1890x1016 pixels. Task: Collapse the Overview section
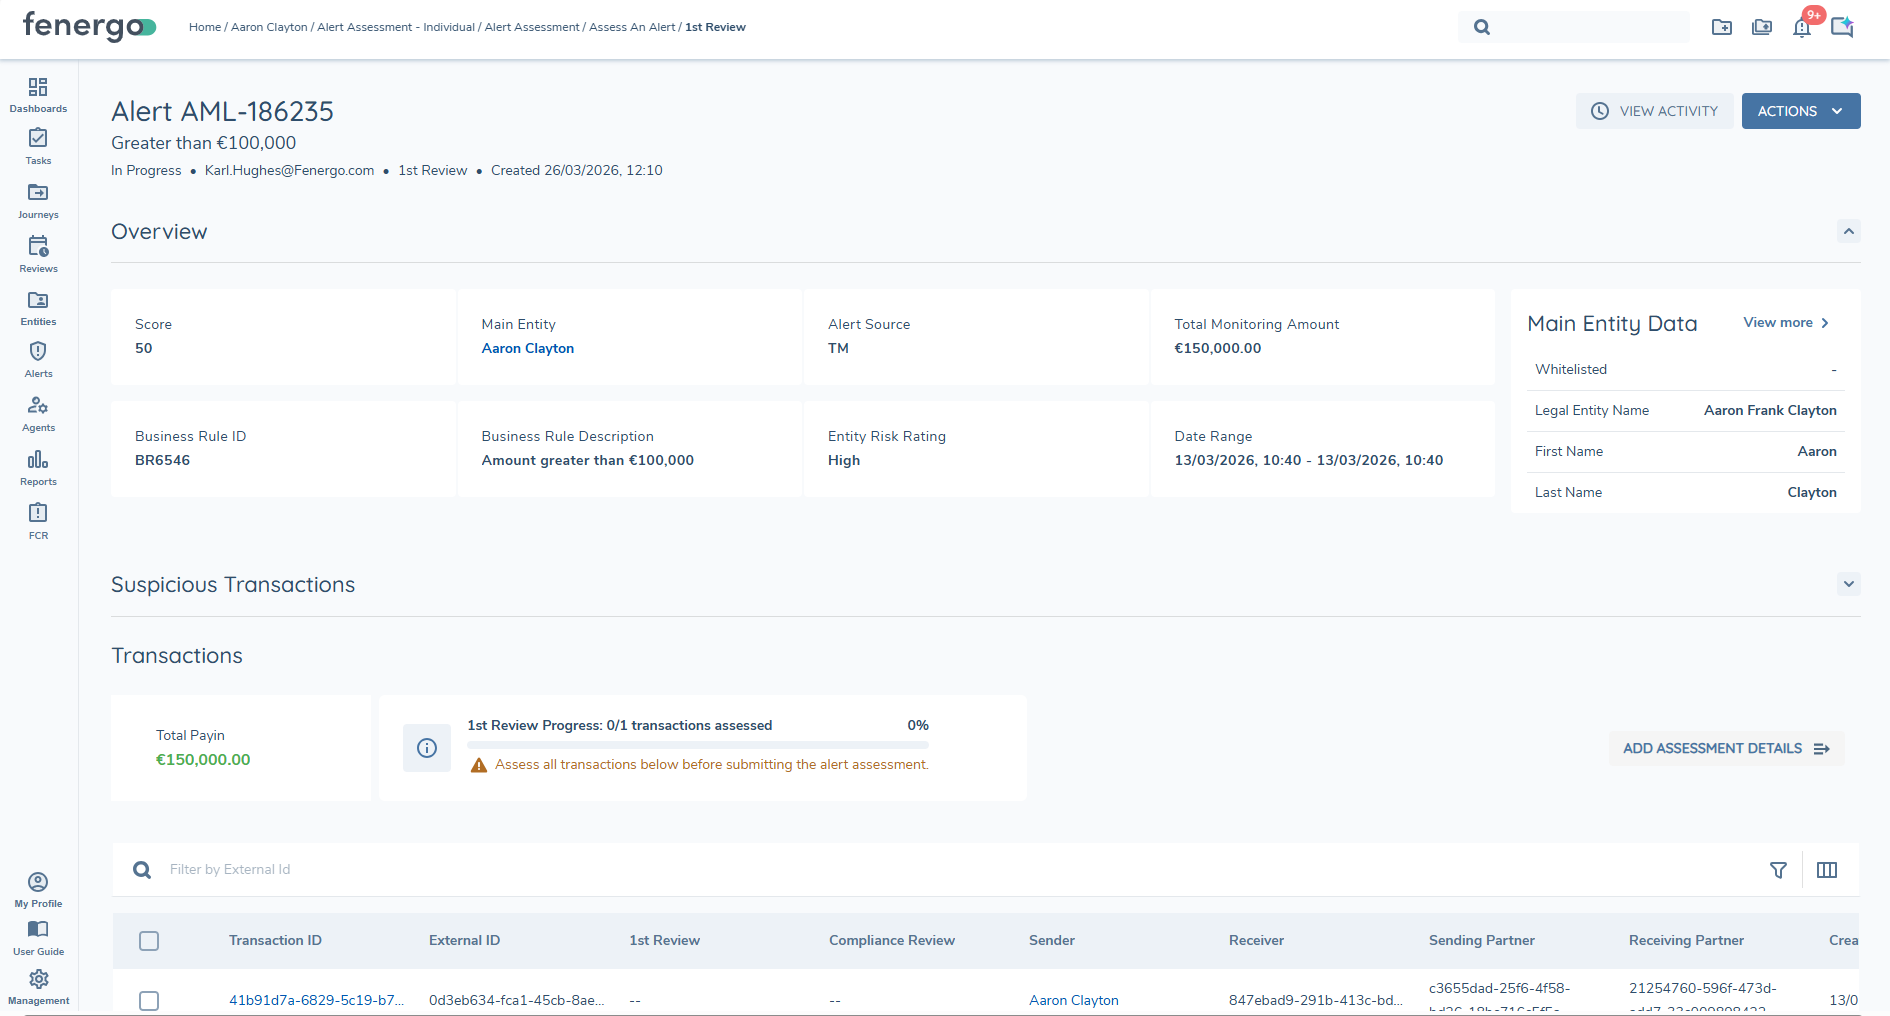pos(1848,232)
